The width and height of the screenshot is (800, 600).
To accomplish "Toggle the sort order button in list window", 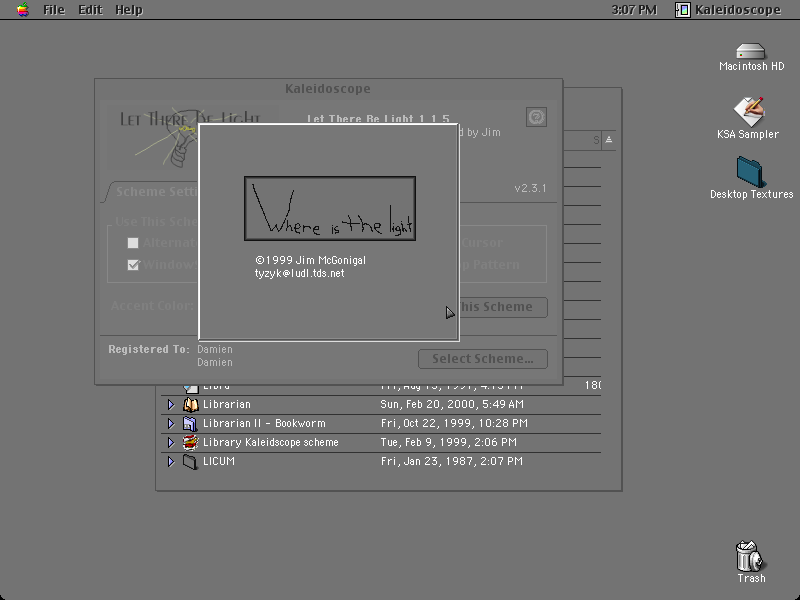I will 609,140.
